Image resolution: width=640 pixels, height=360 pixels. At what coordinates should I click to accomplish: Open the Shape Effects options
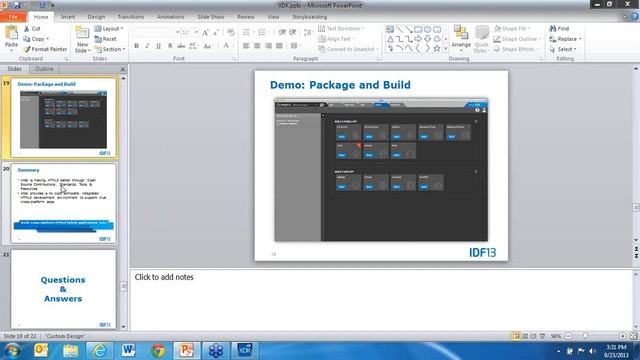coord(516,49)
